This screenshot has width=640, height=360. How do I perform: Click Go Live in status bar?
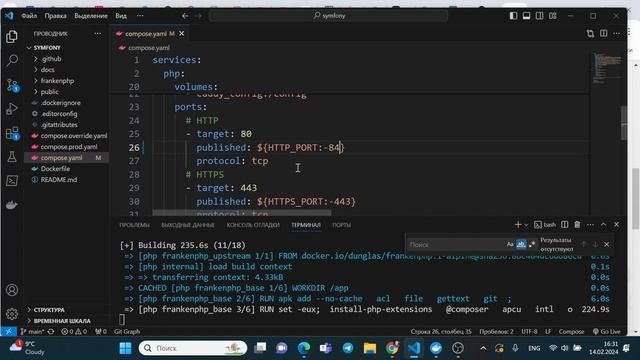tap(607, 331)
